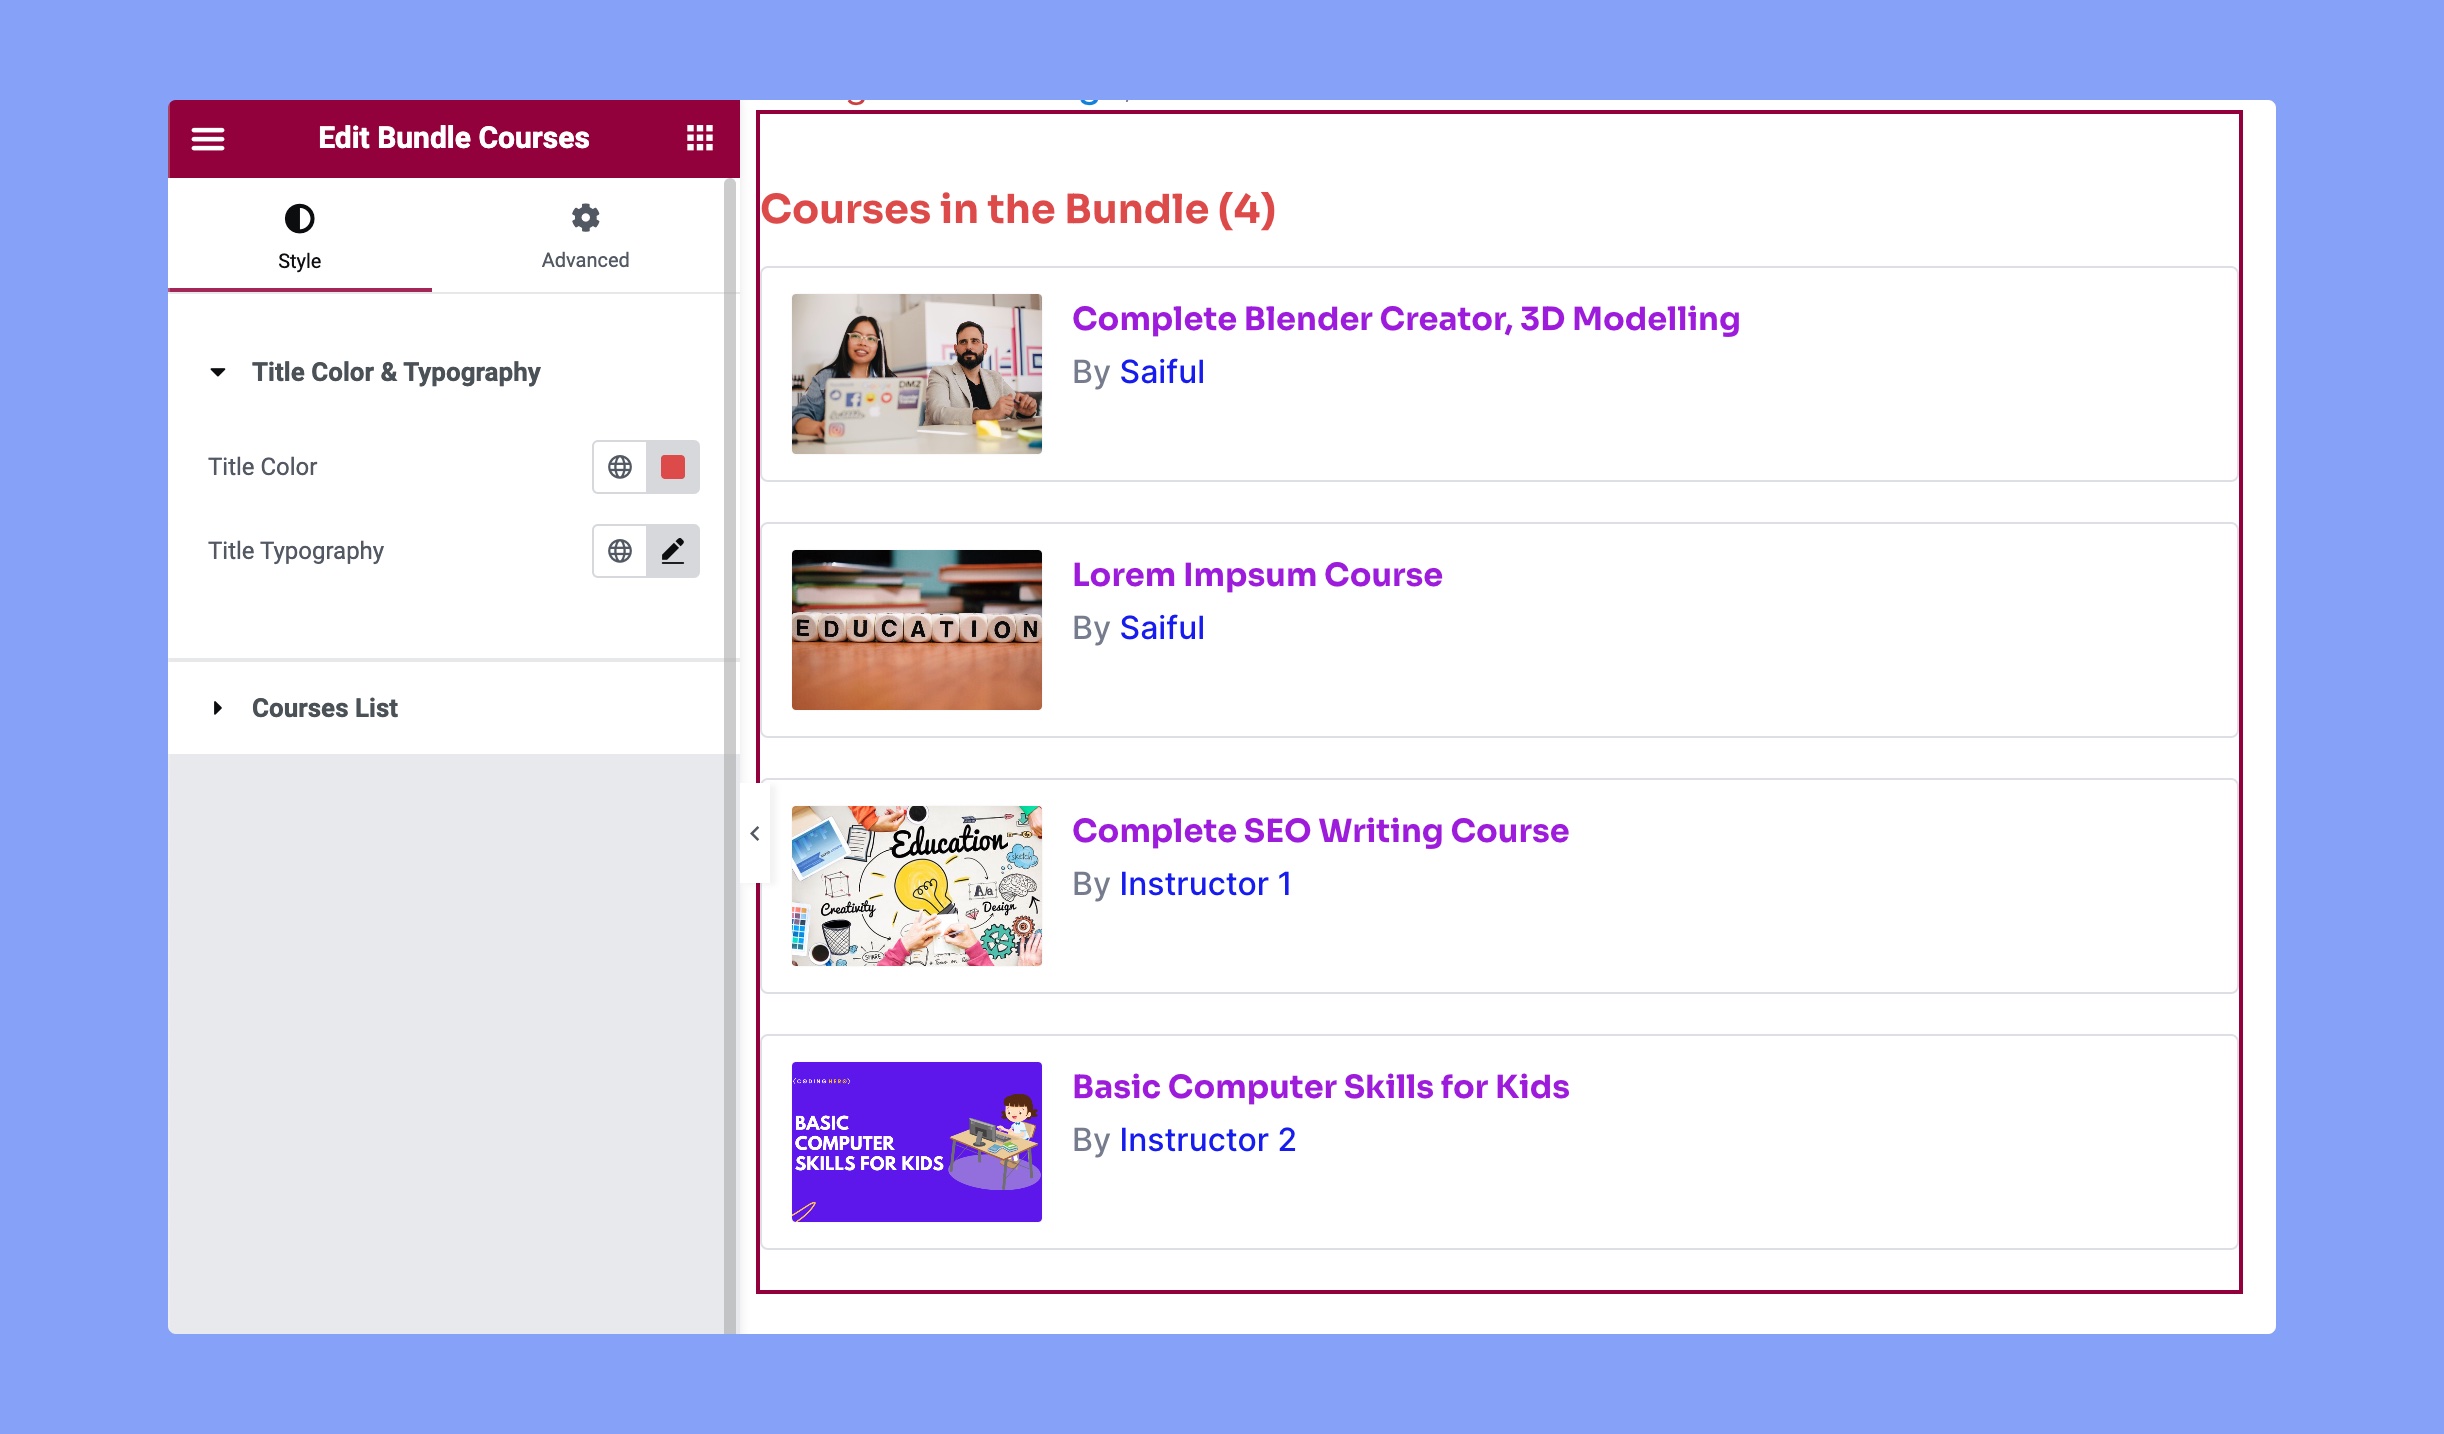
Task: Click Complete Blender Creator course thumbnail
Action: click(x=916, y=372)
